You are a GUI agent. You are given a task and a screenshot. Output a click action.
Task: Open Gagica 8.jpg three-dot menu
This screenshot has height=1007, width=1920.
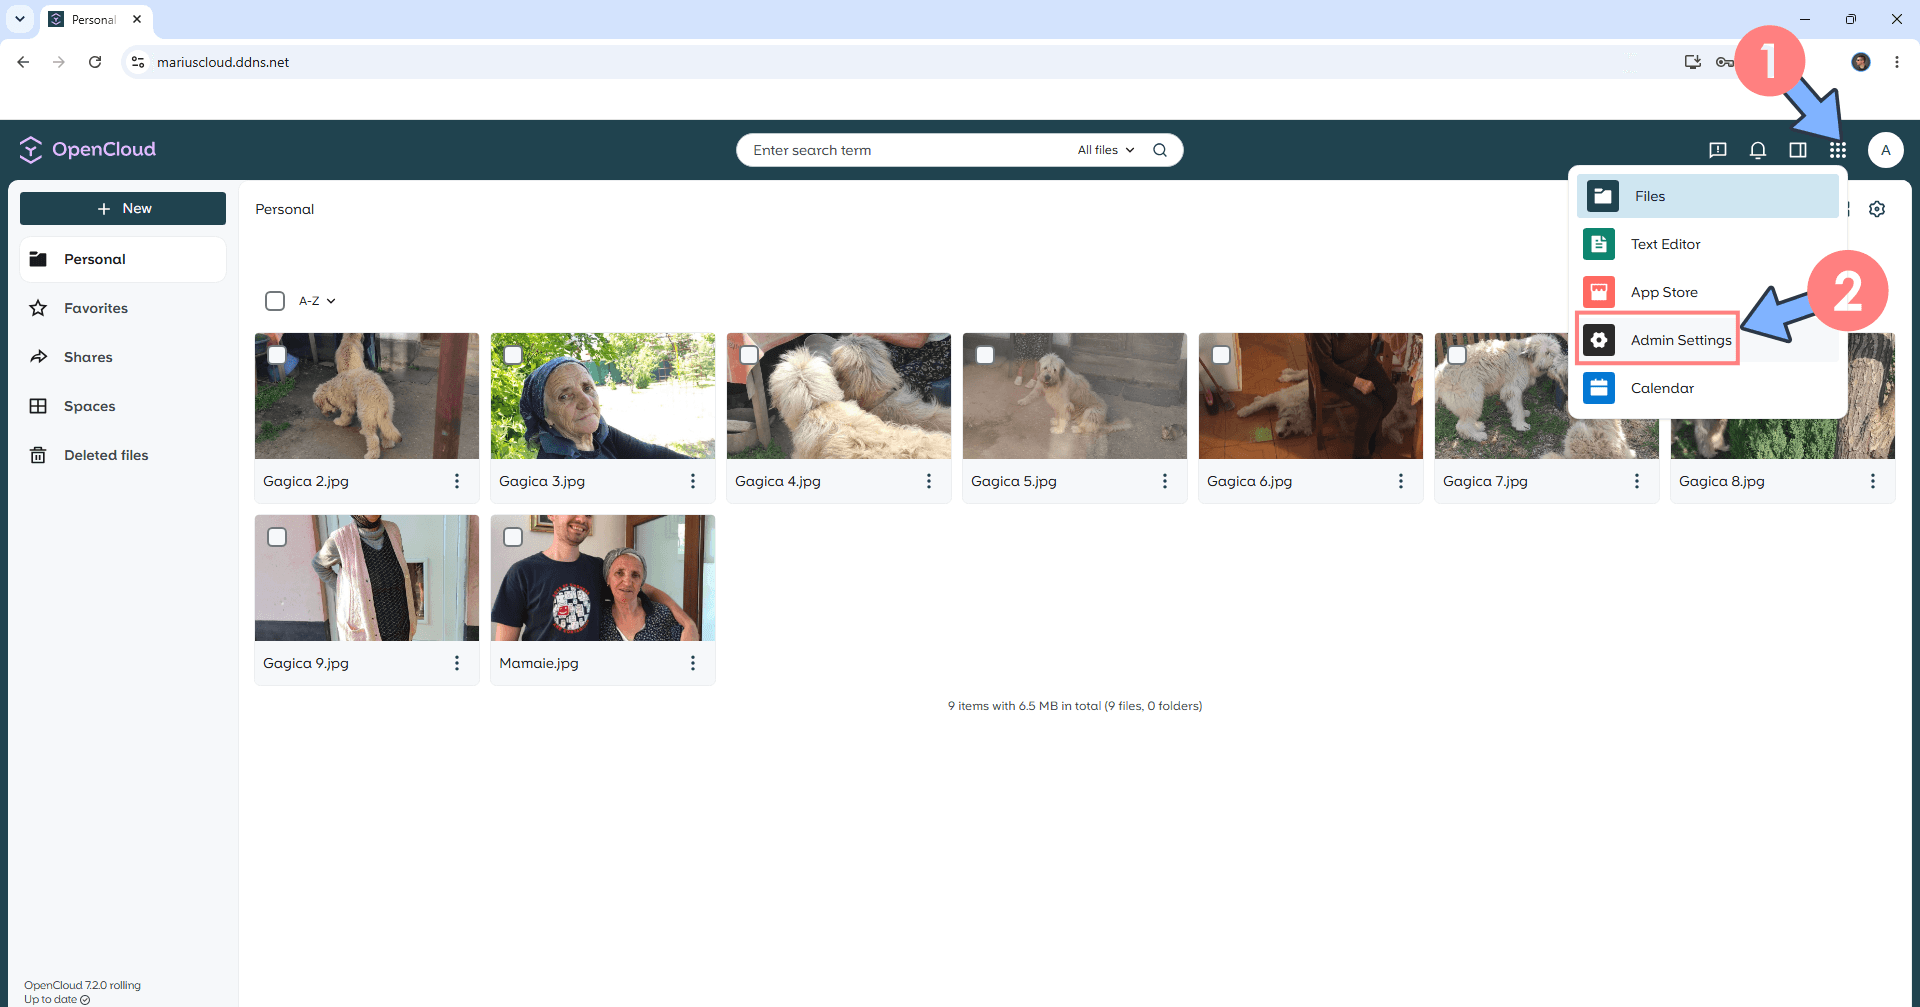[1873, 481]
